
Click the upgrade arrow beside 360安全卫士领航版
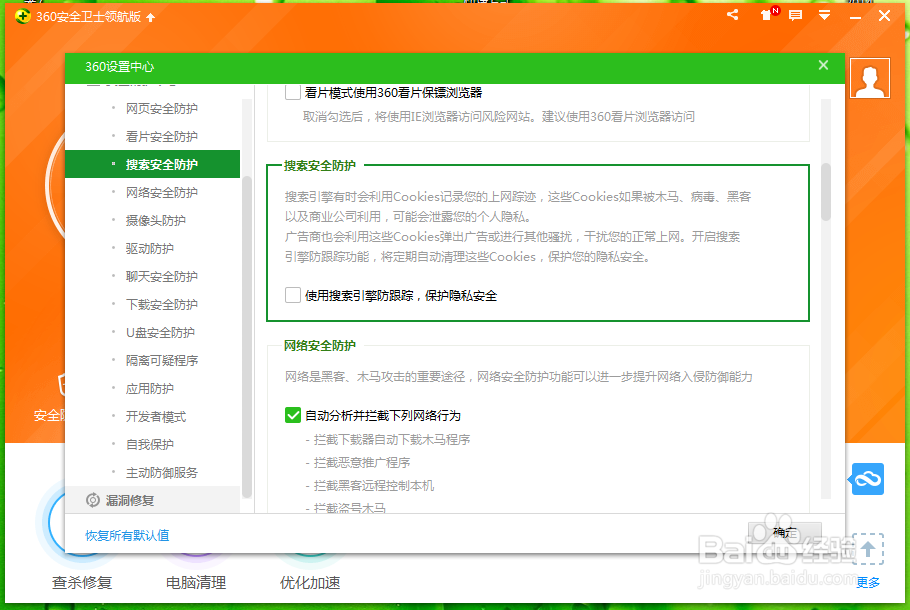tap(151, 17)
